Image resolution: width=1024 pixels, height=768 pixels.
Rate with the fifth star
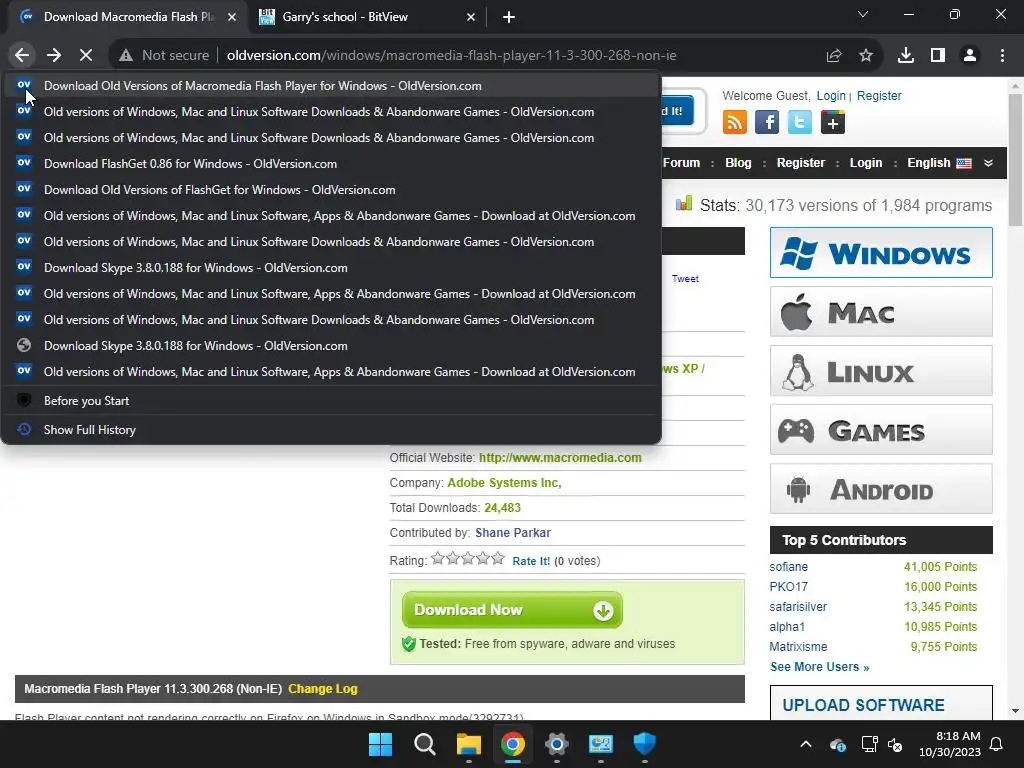click(498, 558)
